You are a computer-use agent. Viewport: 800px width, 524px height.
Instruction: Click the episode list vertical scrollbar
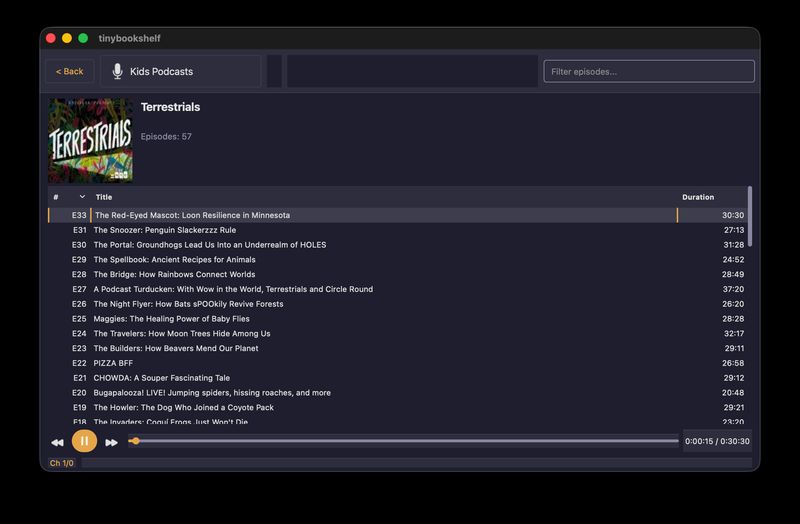pyautogui.click(x=749, y=217)
